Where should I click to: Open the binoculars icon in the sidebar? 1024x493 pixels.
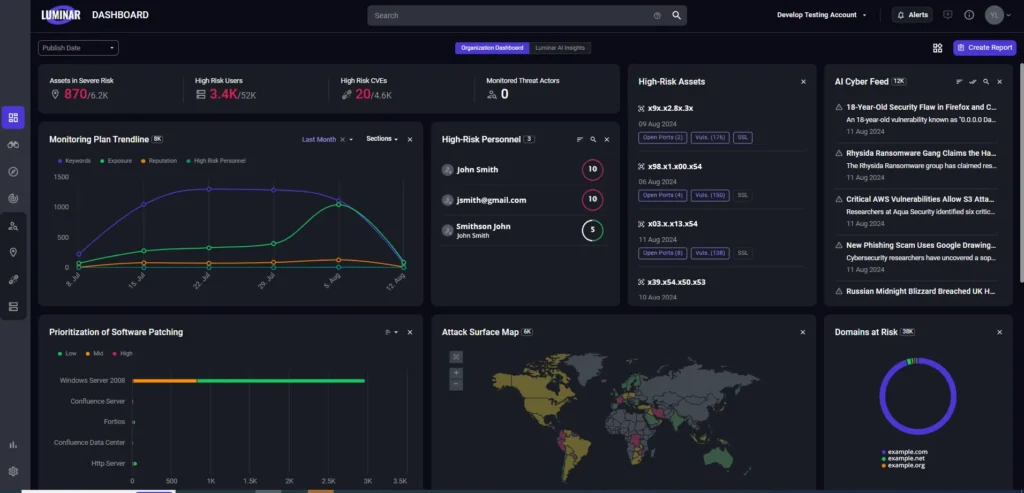tap(13, 145)
